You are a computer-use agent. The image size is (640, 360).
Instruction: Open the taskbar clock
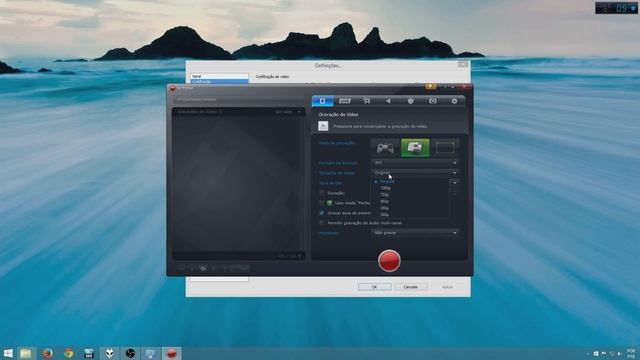tap(631, 353)
